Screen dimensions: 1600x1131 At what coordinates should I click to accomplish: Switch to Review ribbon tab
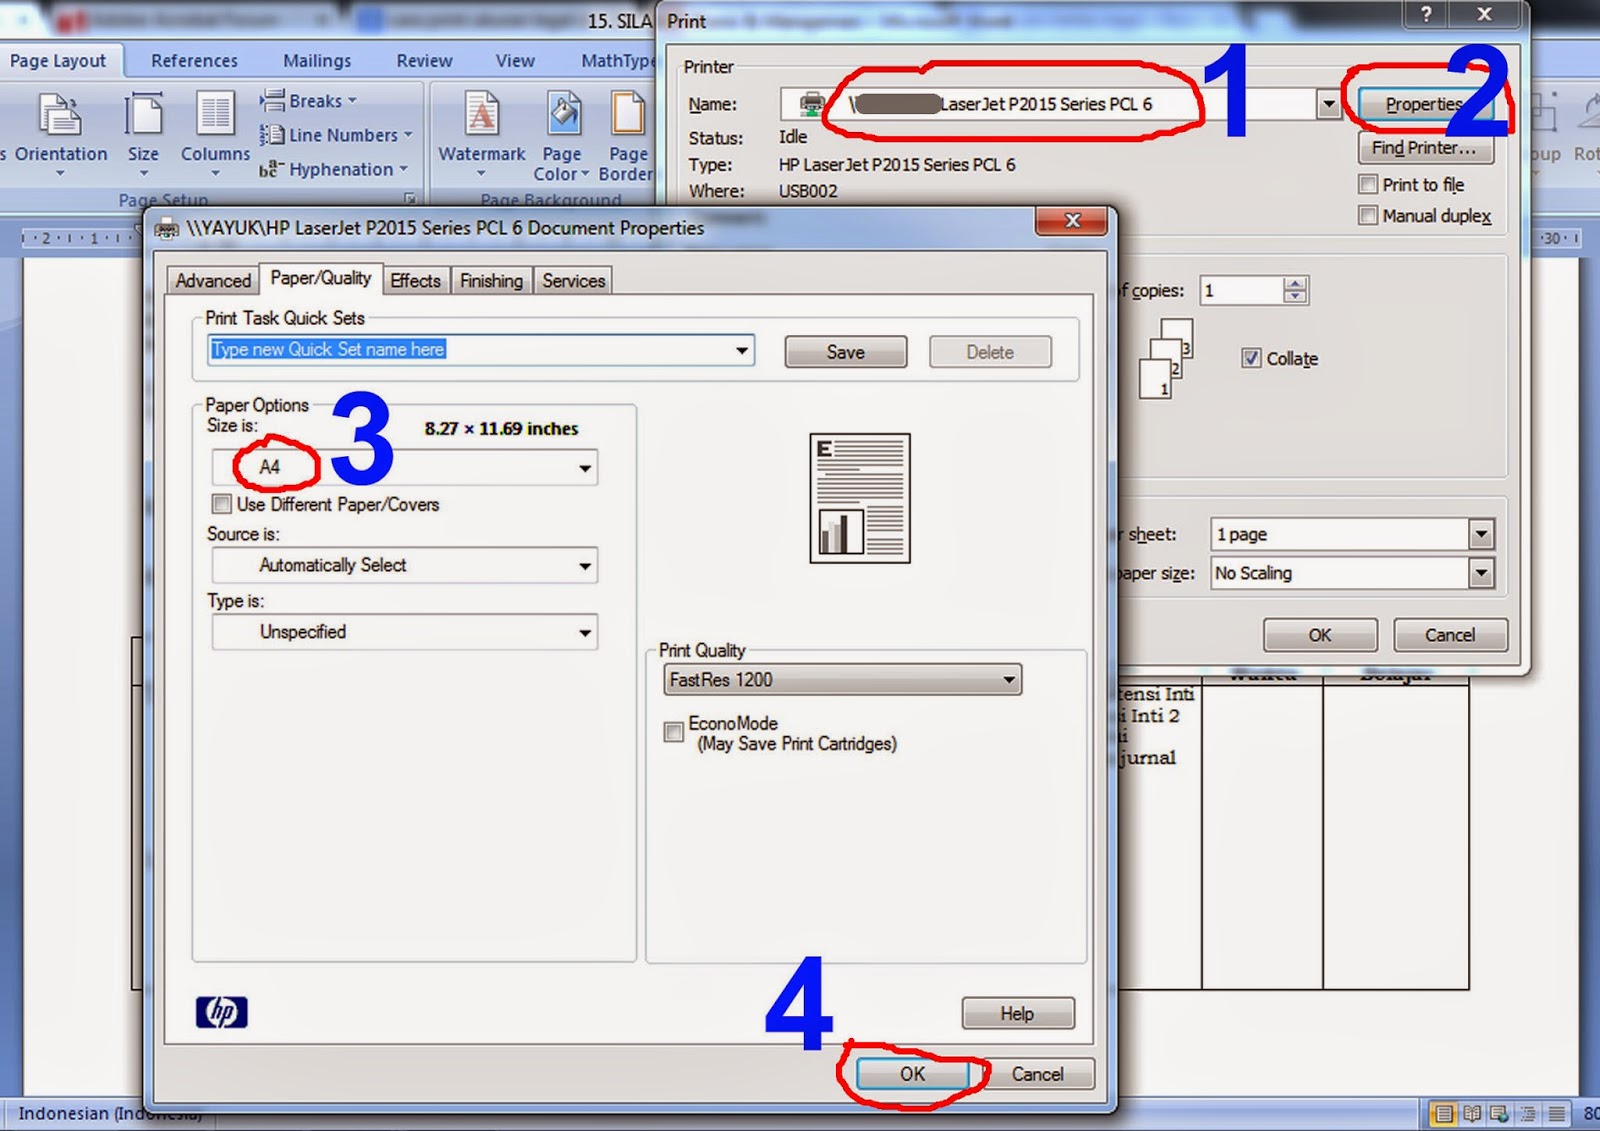424,61
